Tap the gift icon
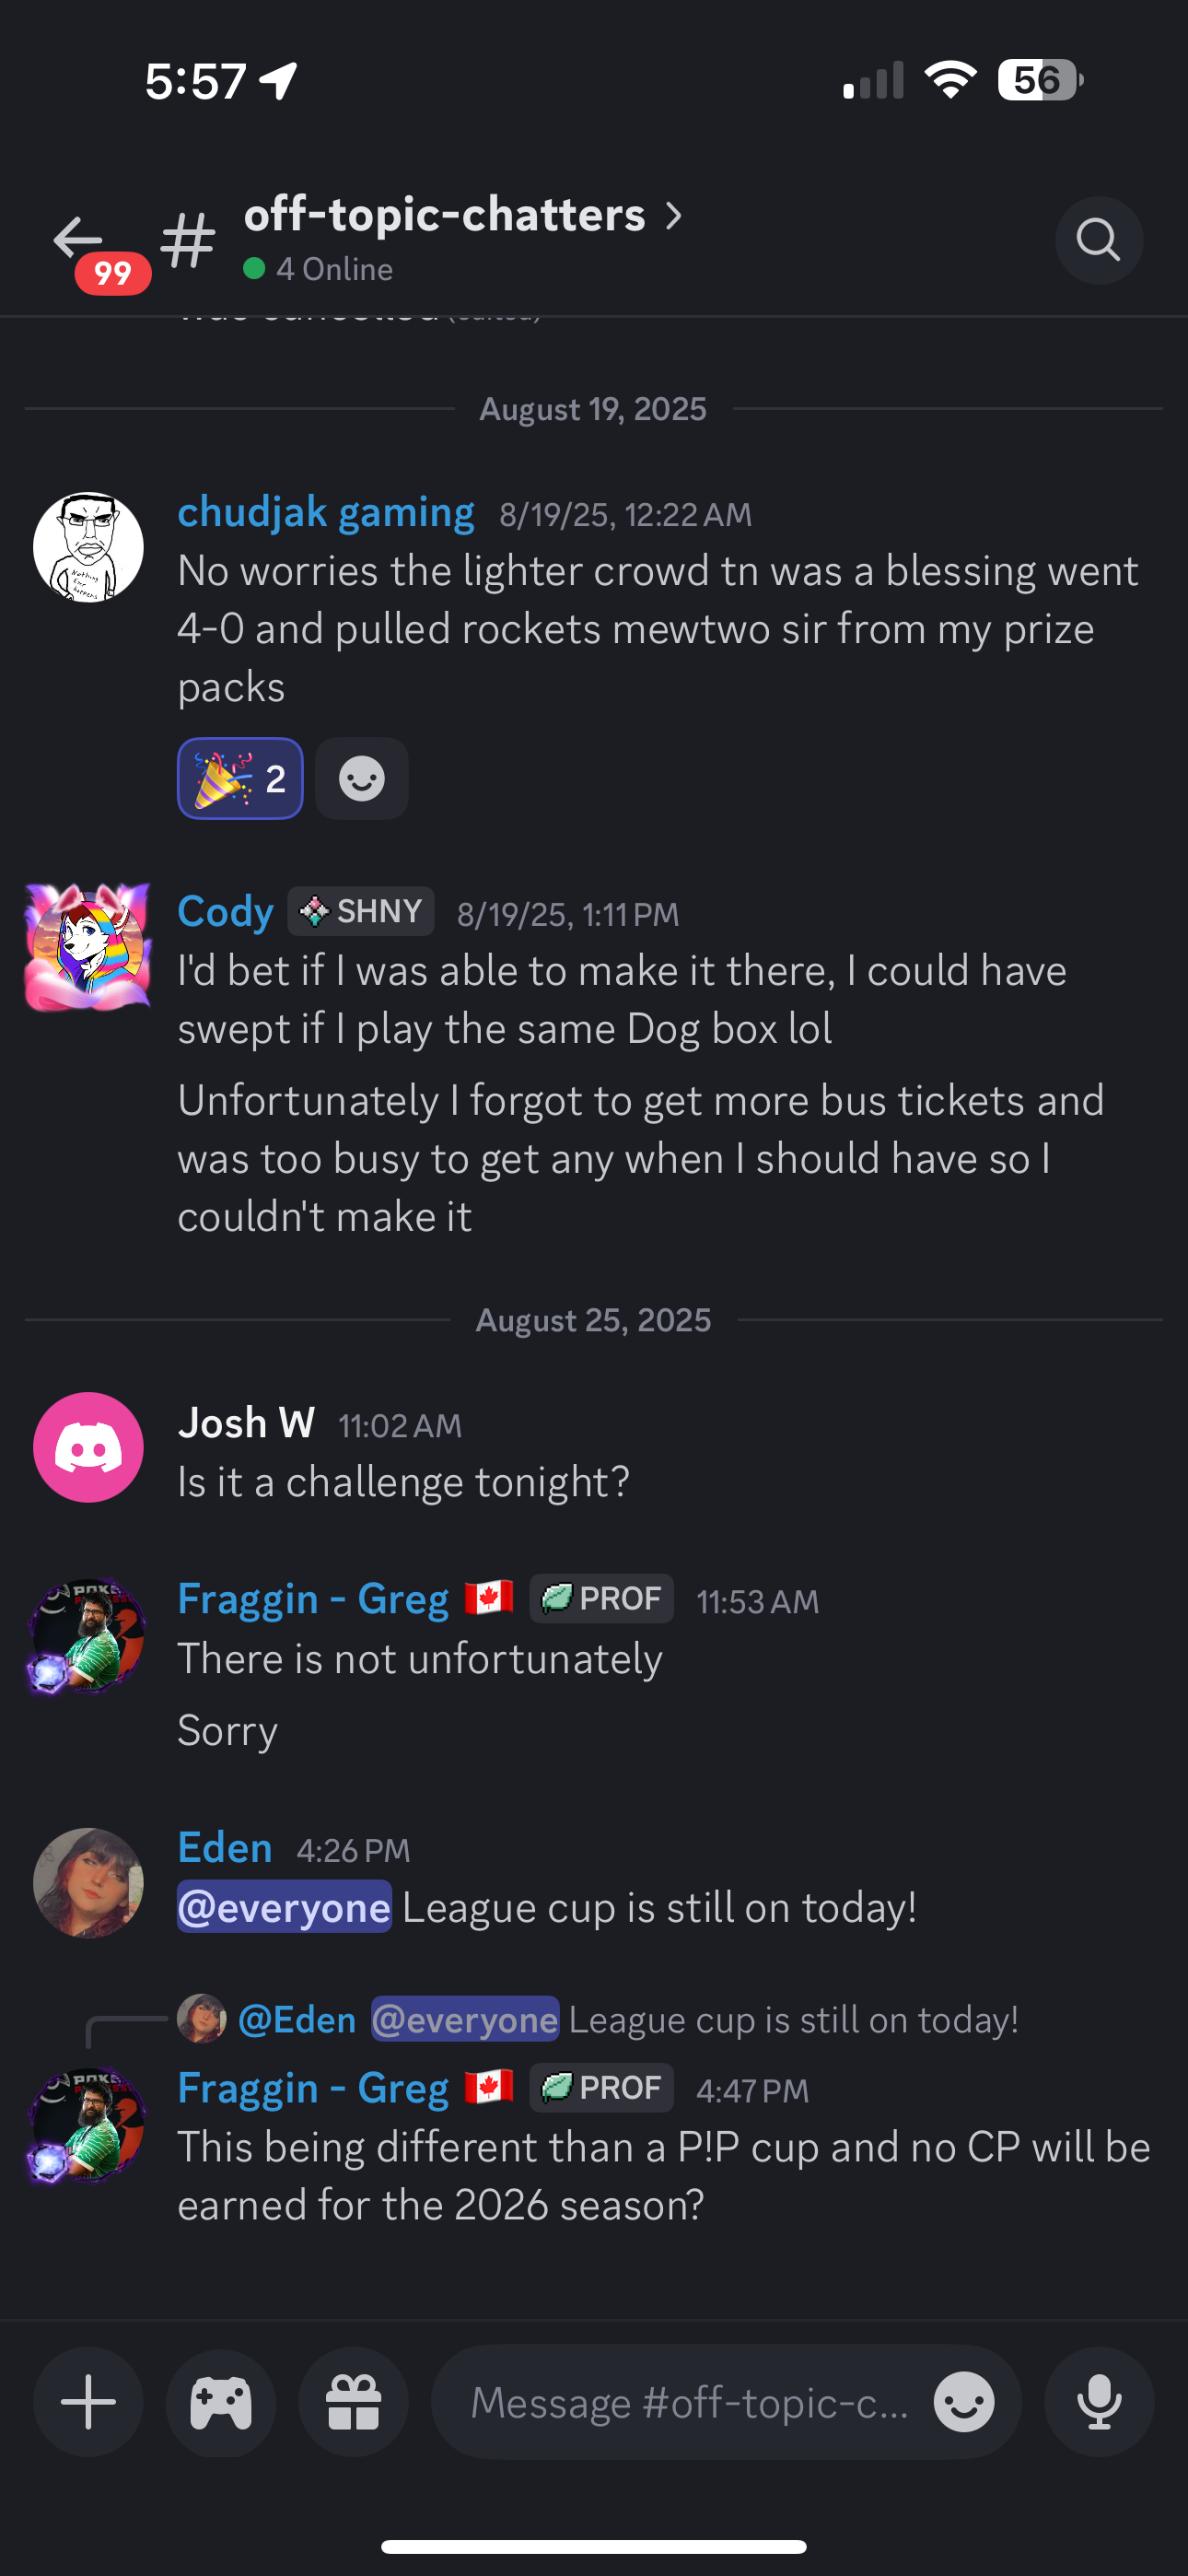1188x2576 pixels. (x=354, y=2402)
